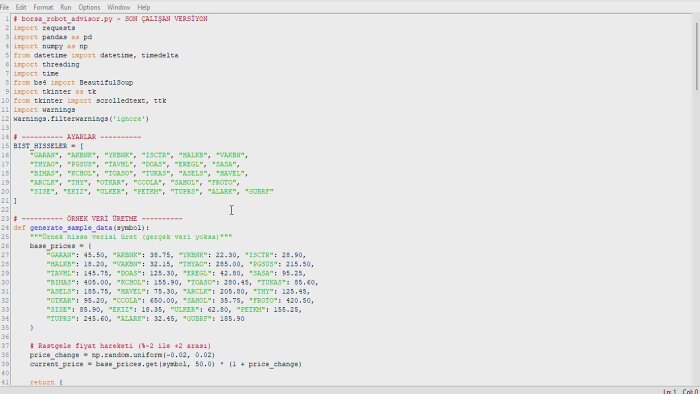Click the 'return {' line
Screen dimensions: 700x394
pos(46,382)
